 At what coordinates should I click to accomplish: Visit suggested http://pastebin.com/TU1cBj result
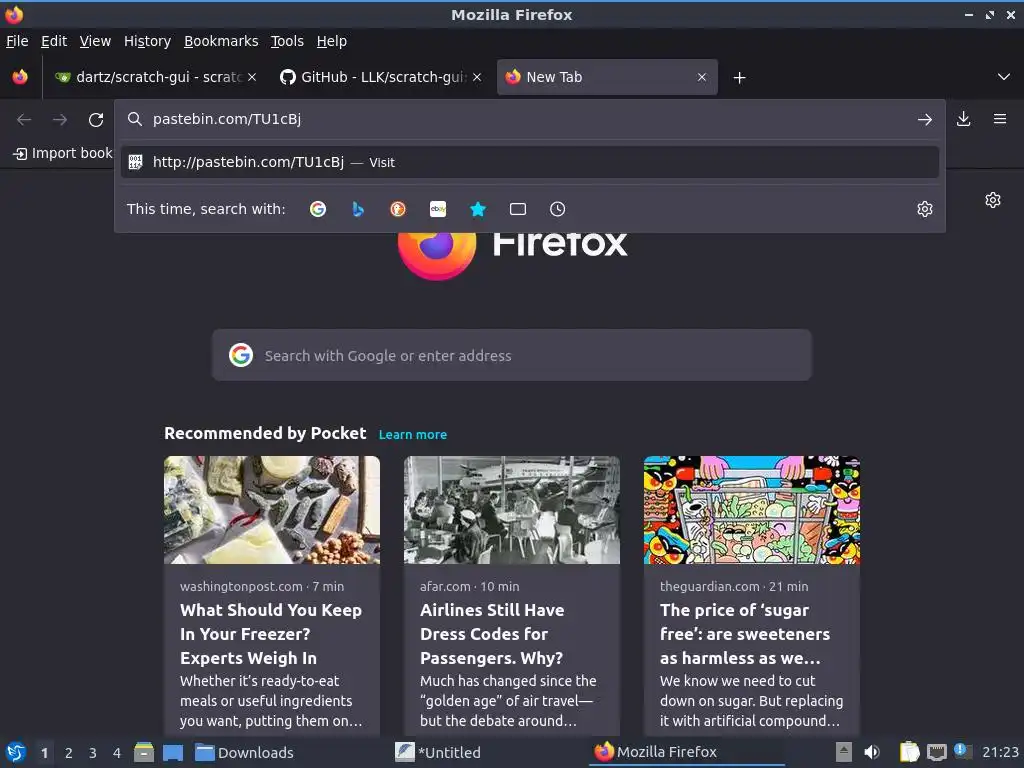(530, 162)
